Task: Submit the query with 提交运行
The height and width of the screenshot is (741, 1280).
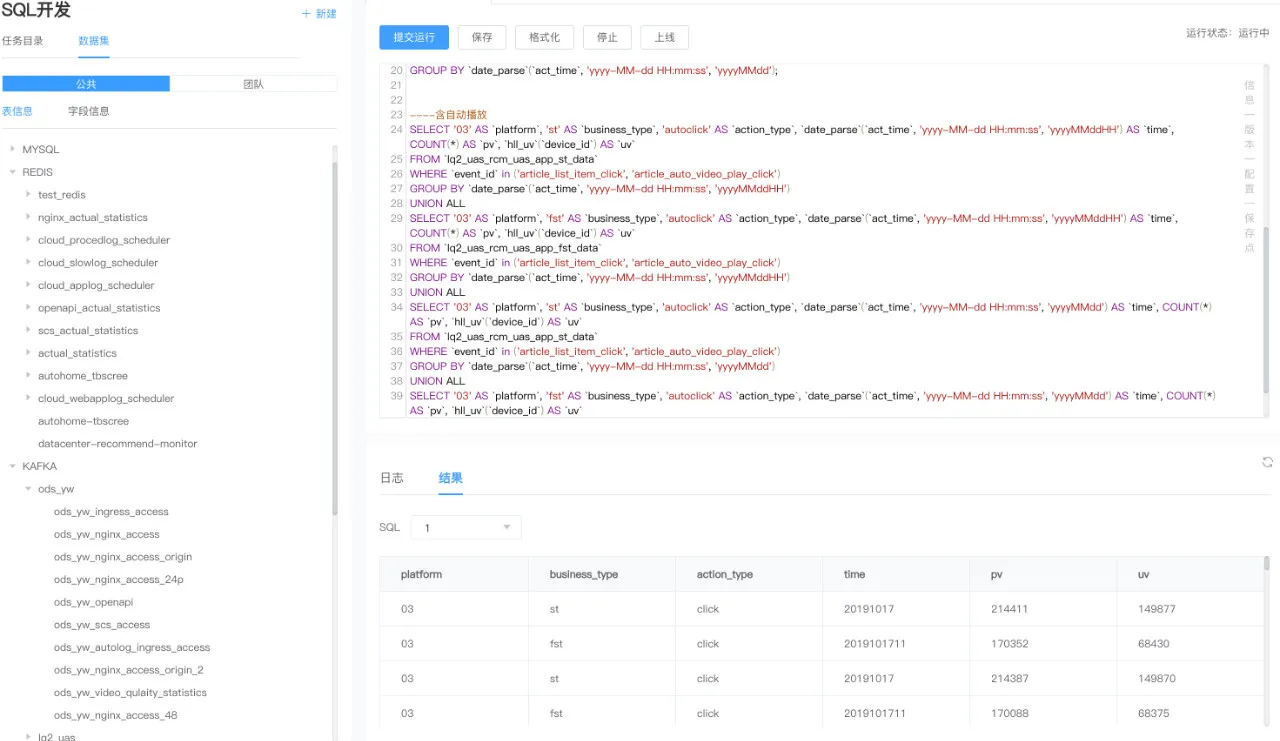Action: tap(414, 37)
